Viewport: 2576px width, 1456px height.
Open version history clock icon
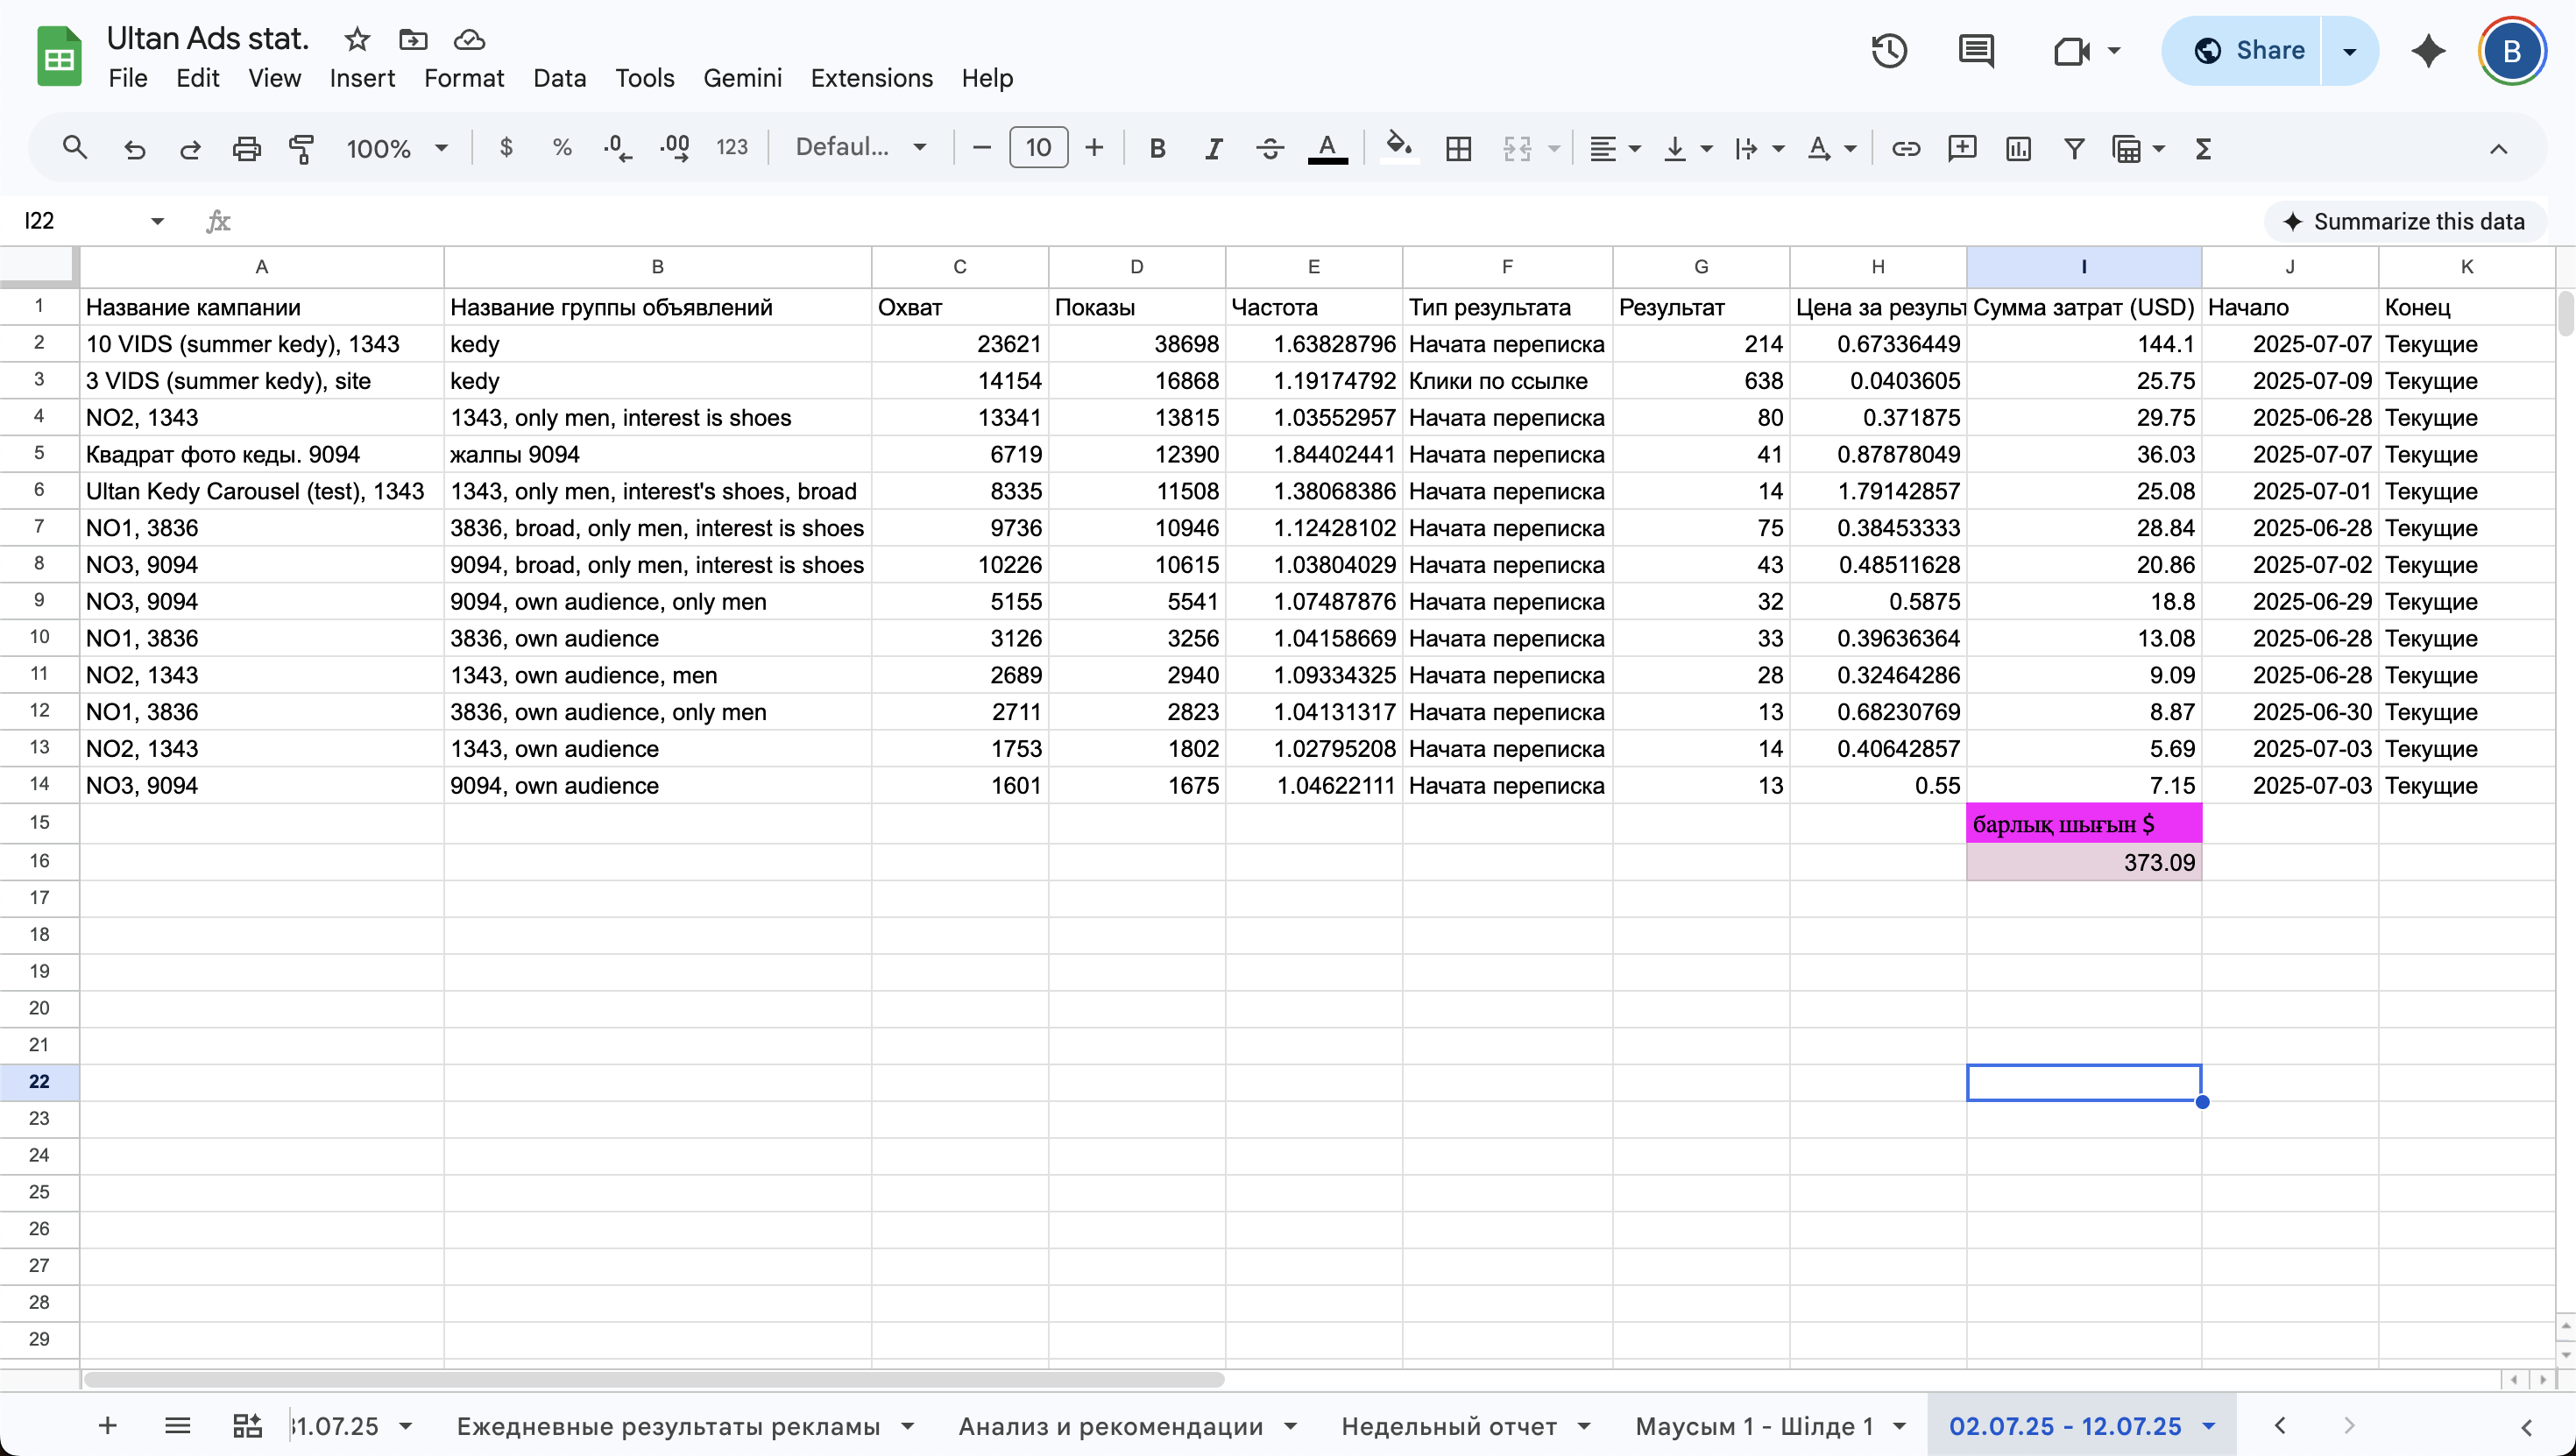[1889, 50]
